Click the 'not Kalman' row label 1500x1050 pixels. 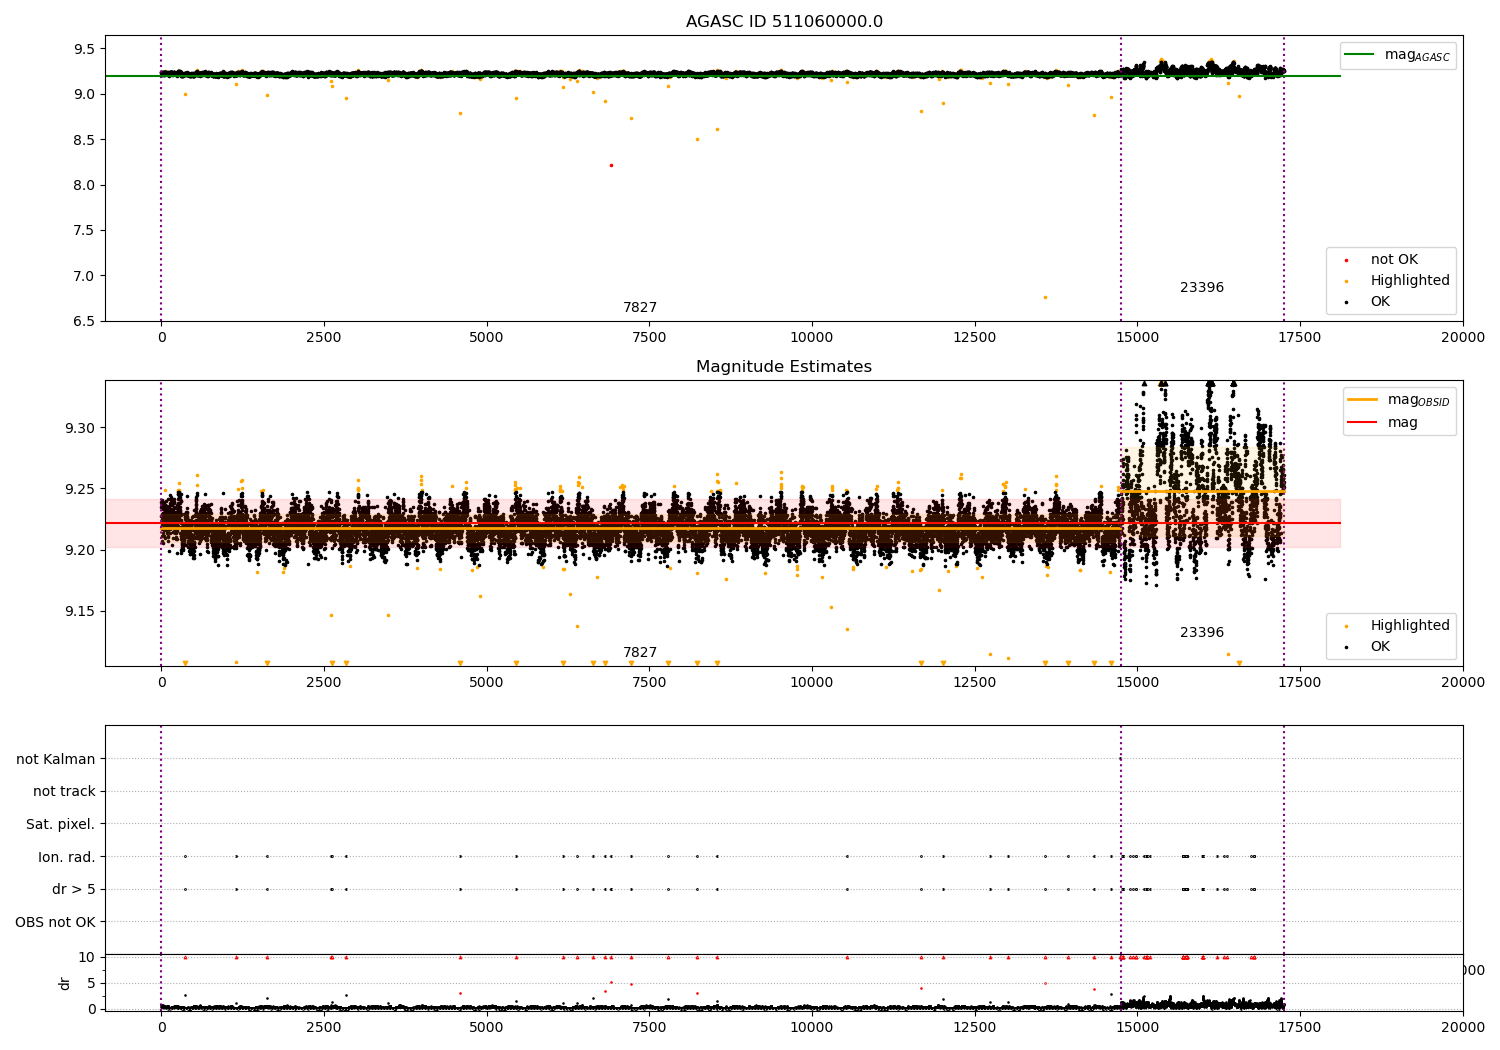(56, 759)
